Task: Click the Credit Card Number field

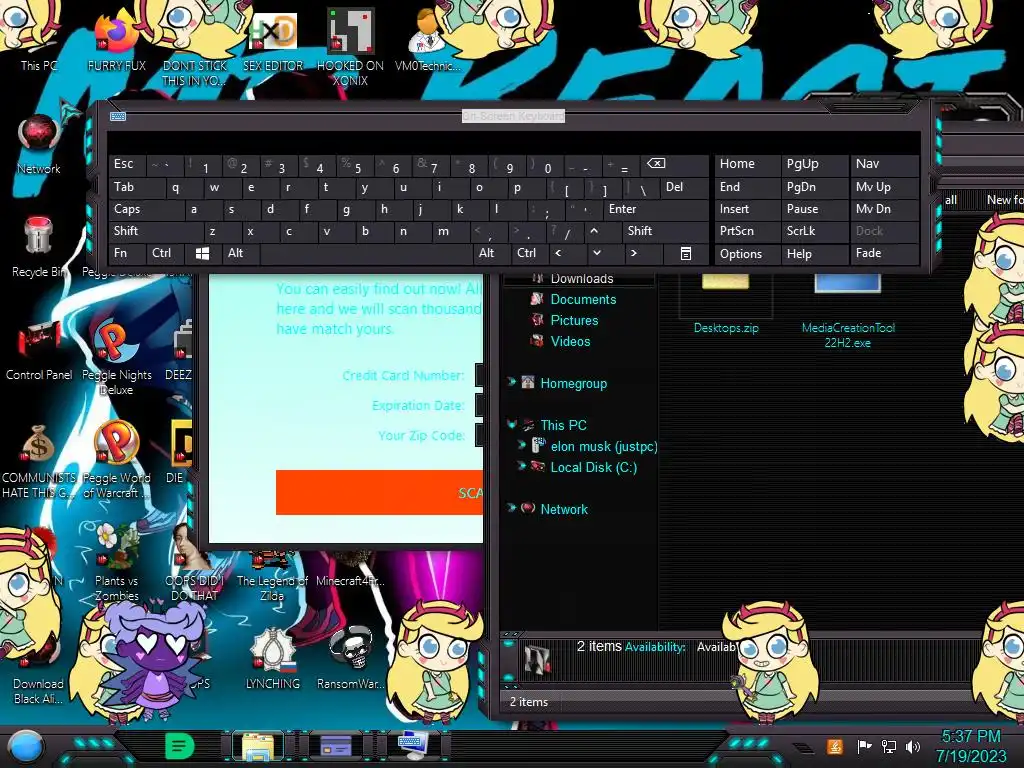Action: (x=479, y=375)
